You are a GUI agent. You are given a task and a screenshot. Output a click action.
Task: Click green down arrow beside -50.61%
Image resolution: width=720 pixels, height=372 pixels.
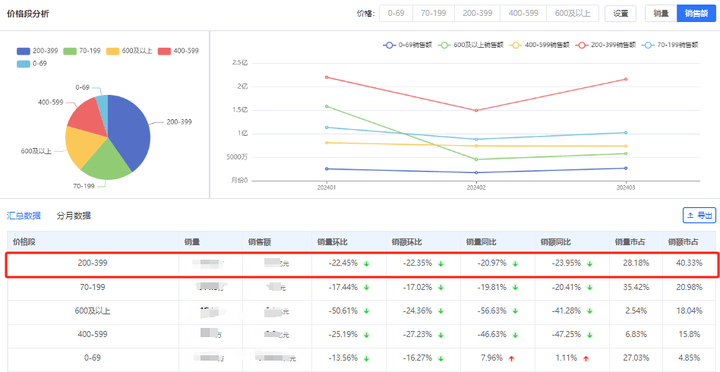366,311
